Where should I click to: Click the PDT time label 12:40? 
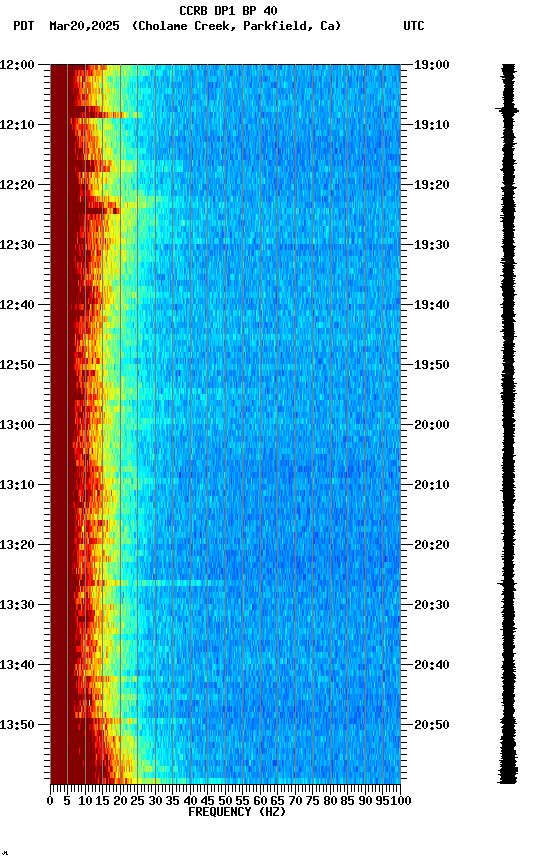(x=17, y=305)
